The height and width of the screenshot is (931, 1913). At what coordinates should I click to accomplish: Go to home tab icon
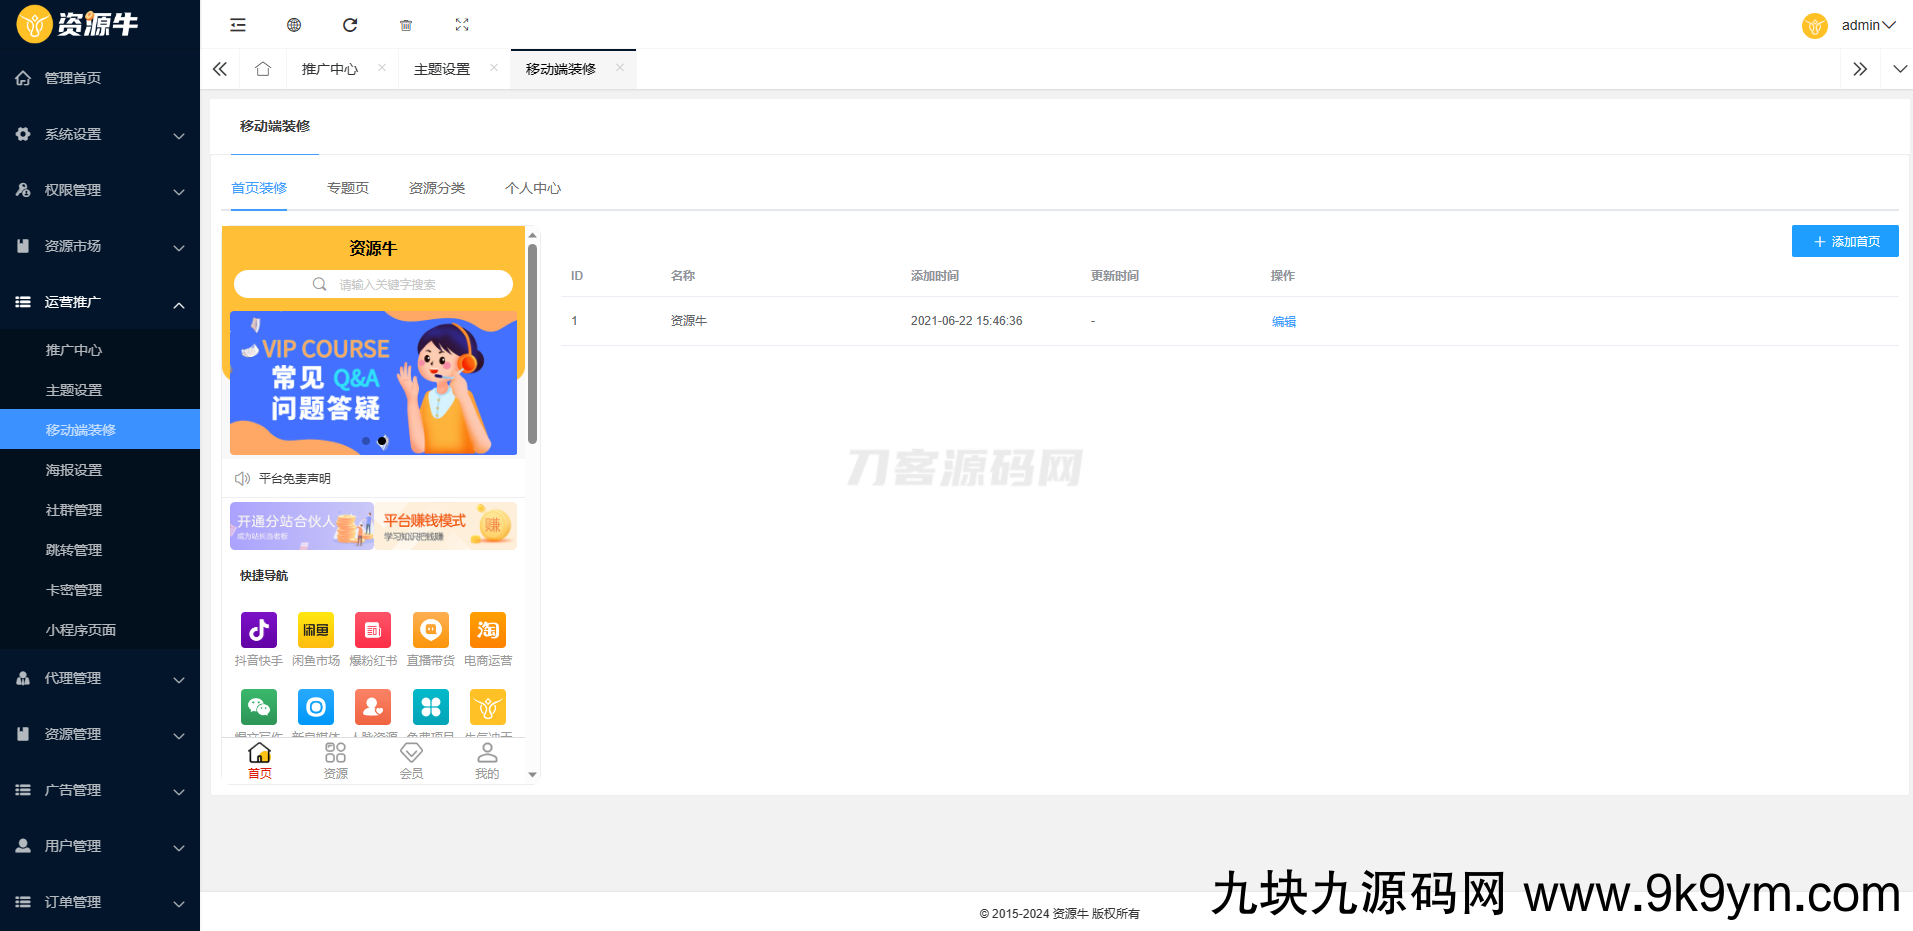(x=263, y=69)
